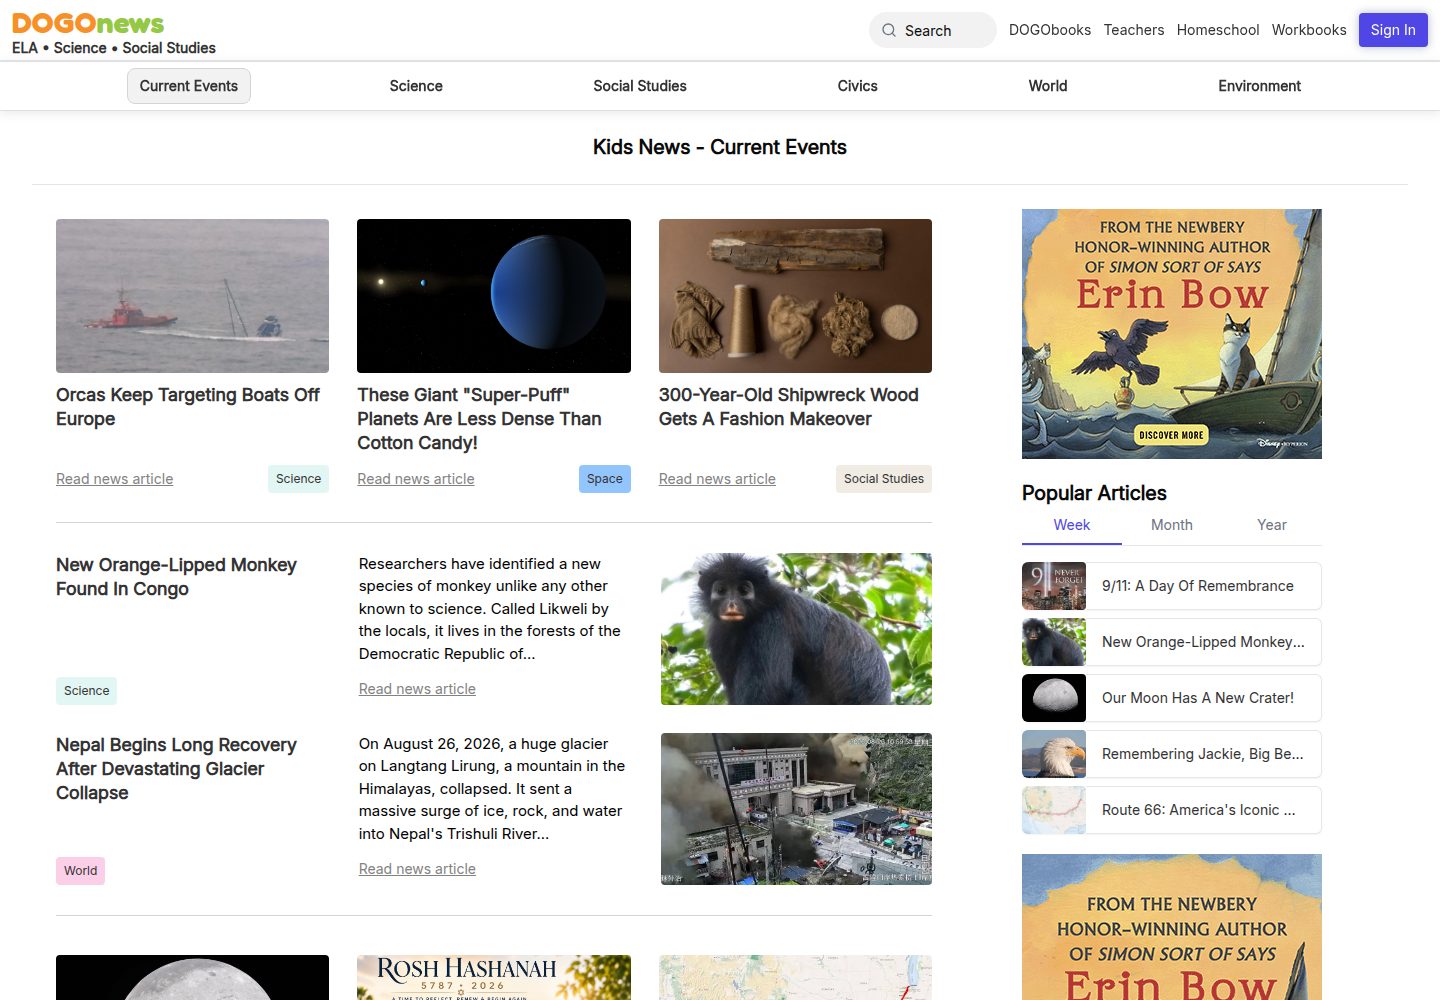The height and width of the screenshot is (1000, 1440).
Task: Open the World category
Action: pyautogui.click(x=1048, y=86)
